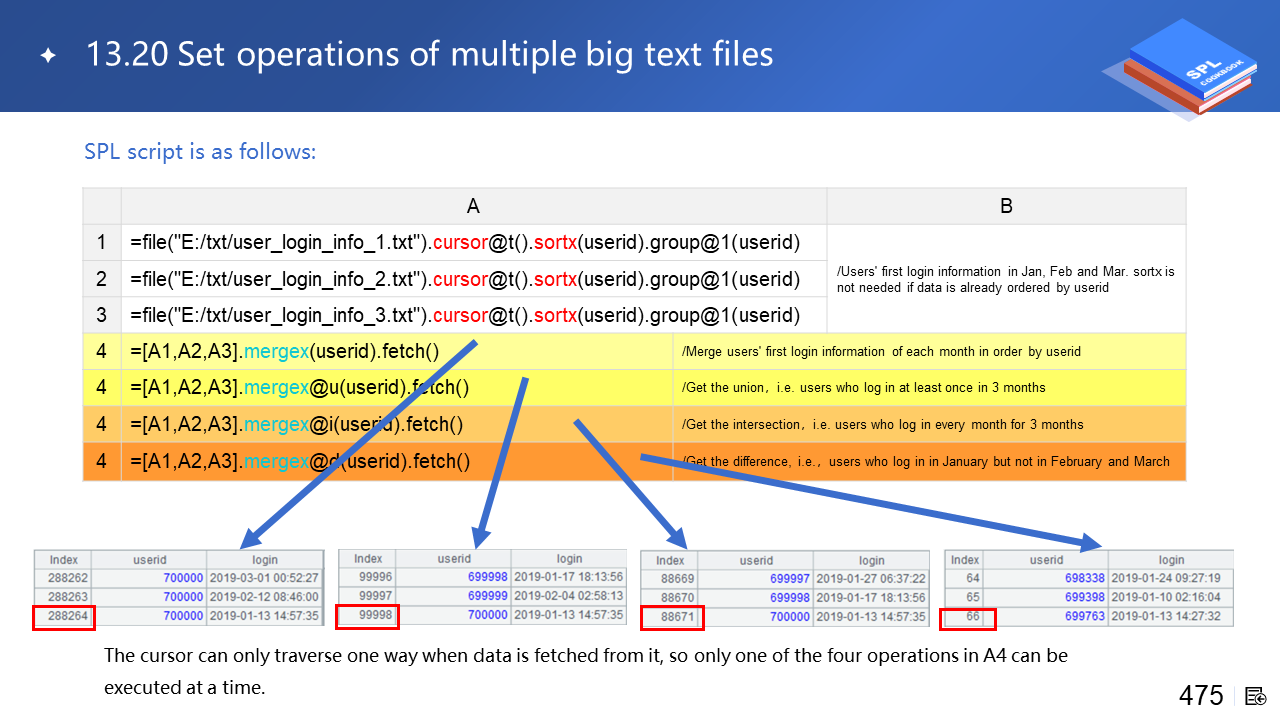Select the user_login_info_1.txt script cell

tap(473, 243)
